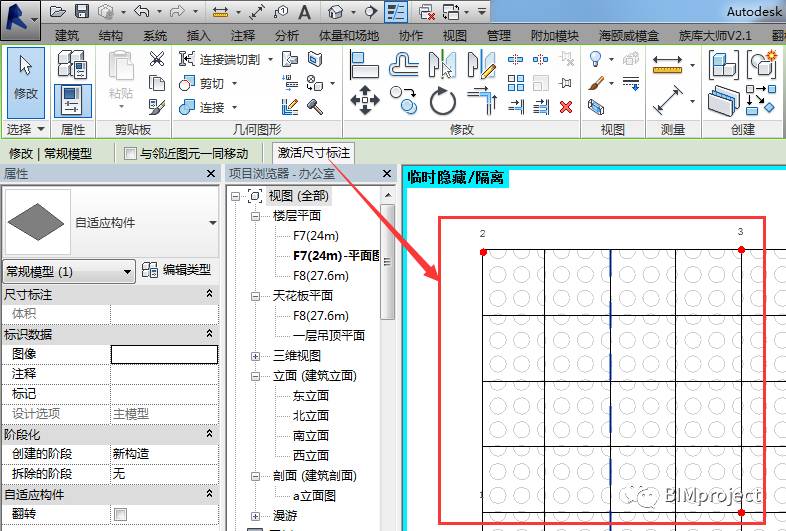Click the Pin element icon
Screen dimensions: 786x531
click(566, 83)
